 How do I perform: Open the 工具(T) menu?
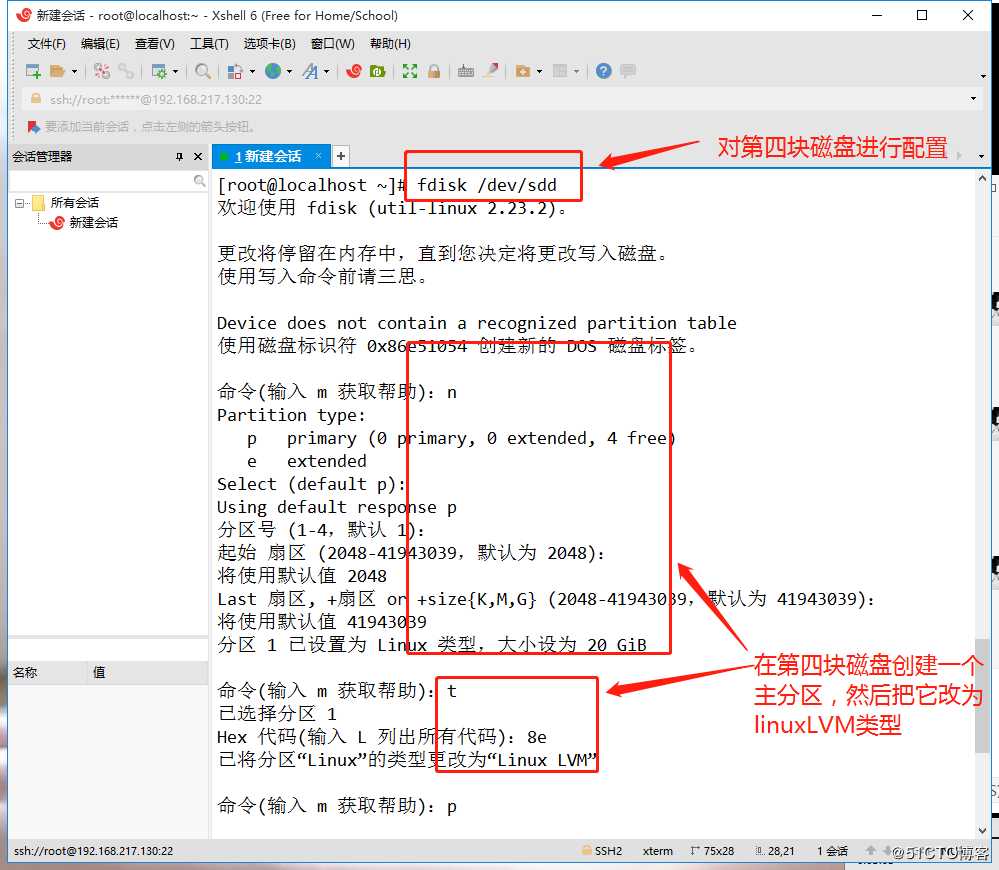pyautogui.click(x=209, y=43)
